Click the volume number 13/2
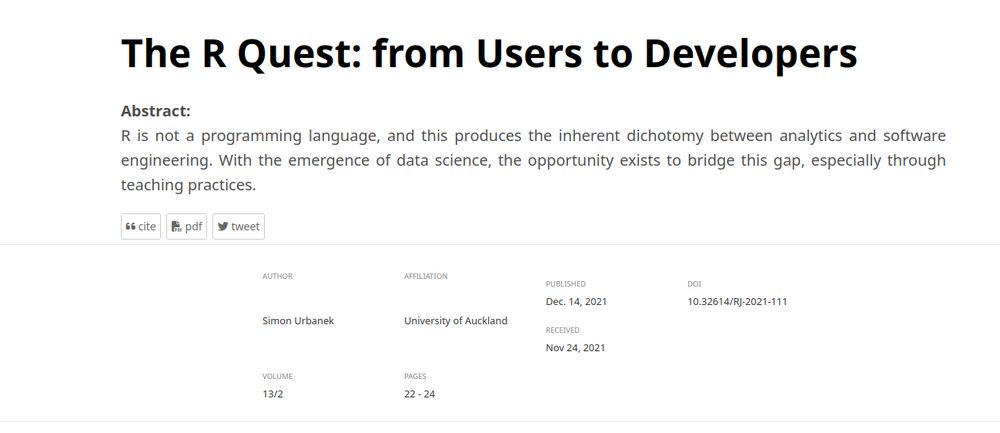This screenshot has width=1000, height=433. click(272, 393)
